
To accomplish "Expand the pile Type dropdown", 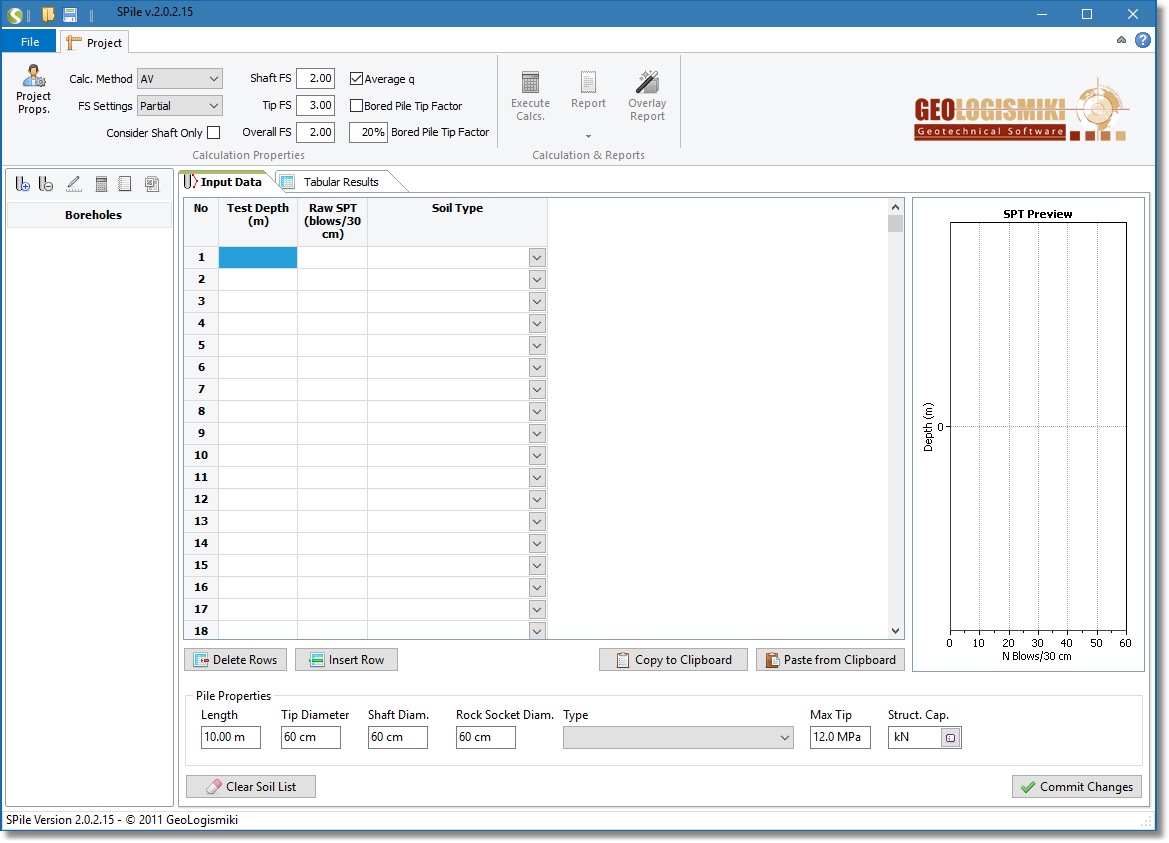I will point(785,737).
